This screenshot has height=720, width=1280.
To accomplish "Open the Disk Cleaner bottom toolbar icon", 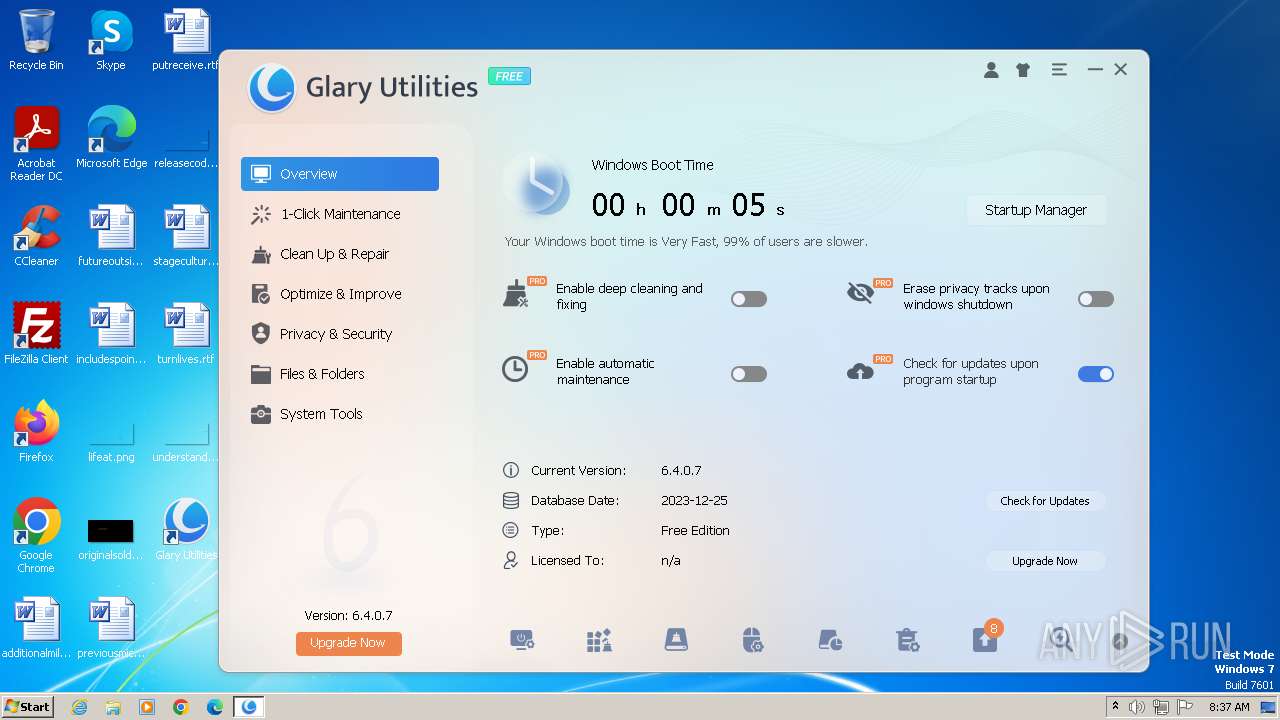I will point(676,641).
